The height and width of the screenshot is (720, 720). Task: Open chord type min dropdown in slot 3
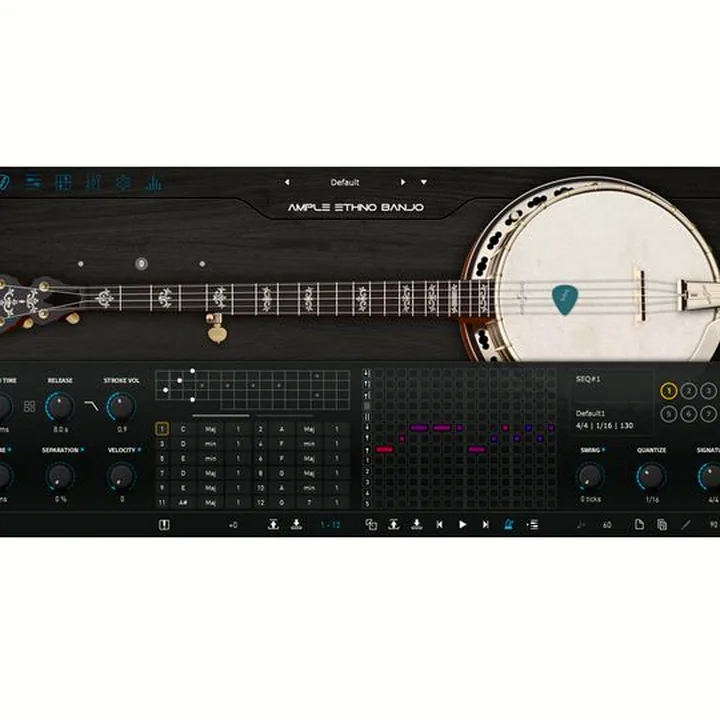210,444
